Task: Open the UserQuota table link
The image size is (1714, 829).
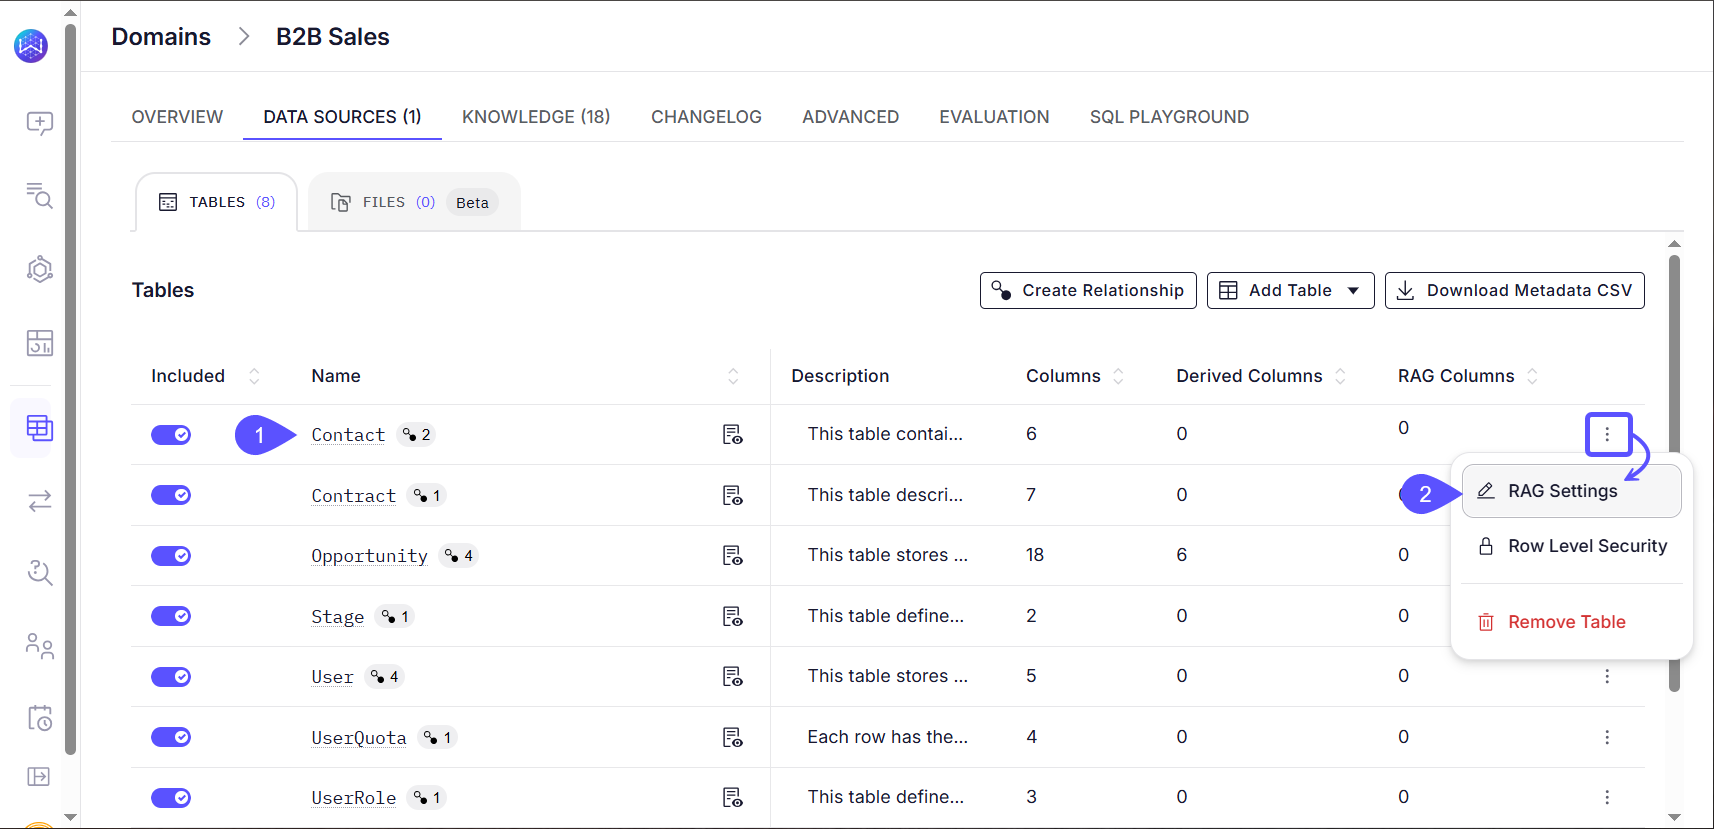Action: (358, 738)
